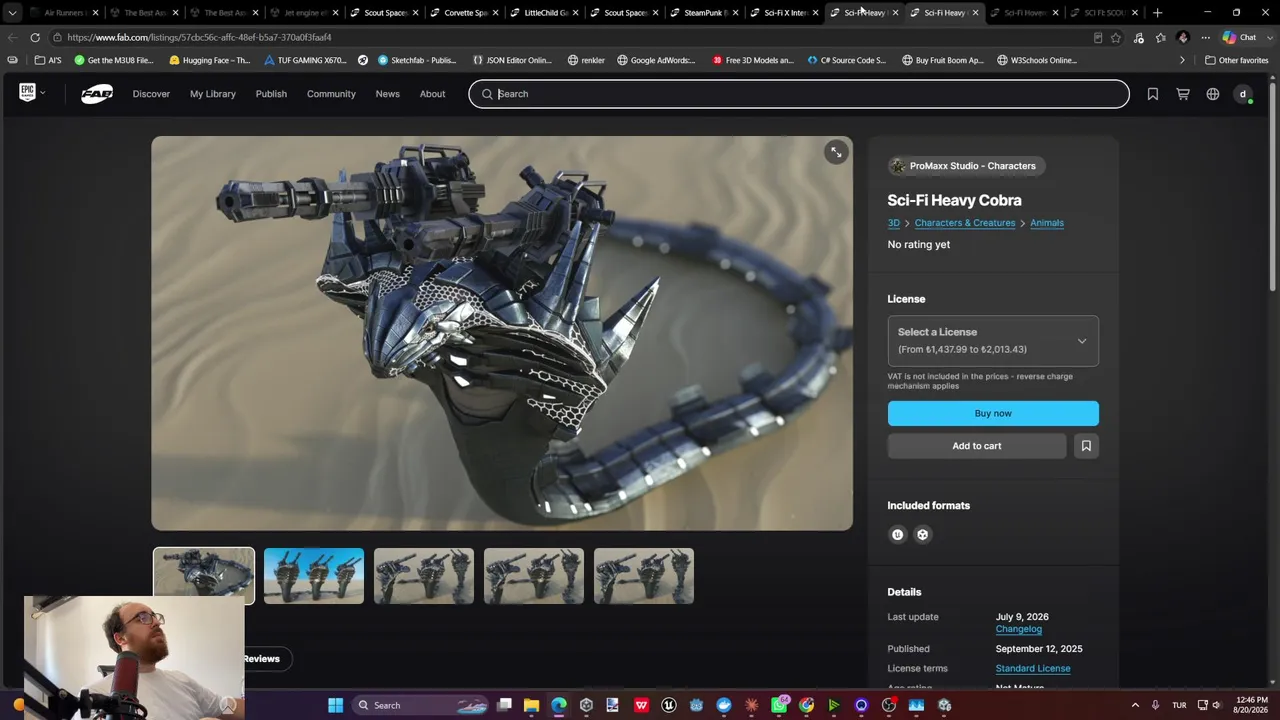Reload the page with the refresh icon
This screenshot has height=720, width=1280.
click(x=35, y=37)
